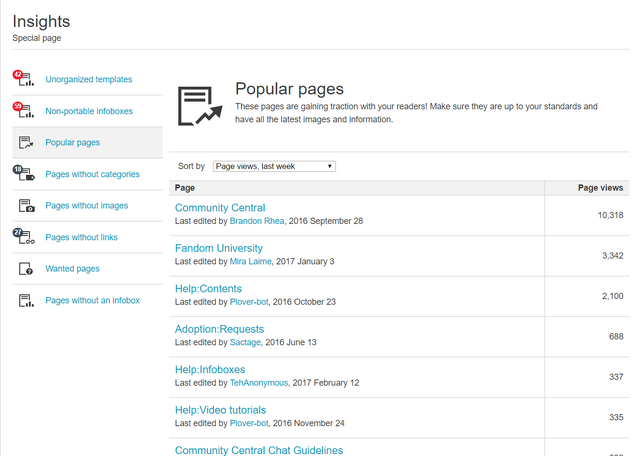
Task: View Sactage's user profile
Action: point(245,342)
